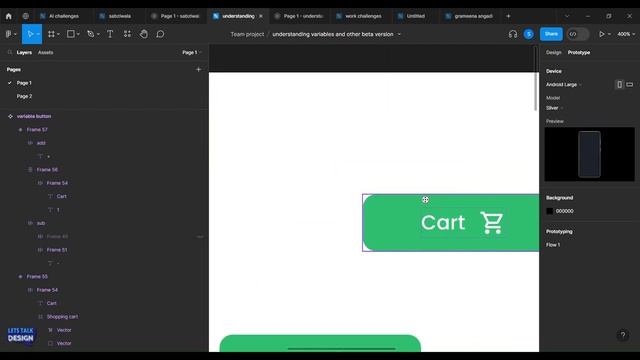Toggle visibility of the dimmed Frame layer
This screenshot has width=640, height=360.
(x=200, y=237)
